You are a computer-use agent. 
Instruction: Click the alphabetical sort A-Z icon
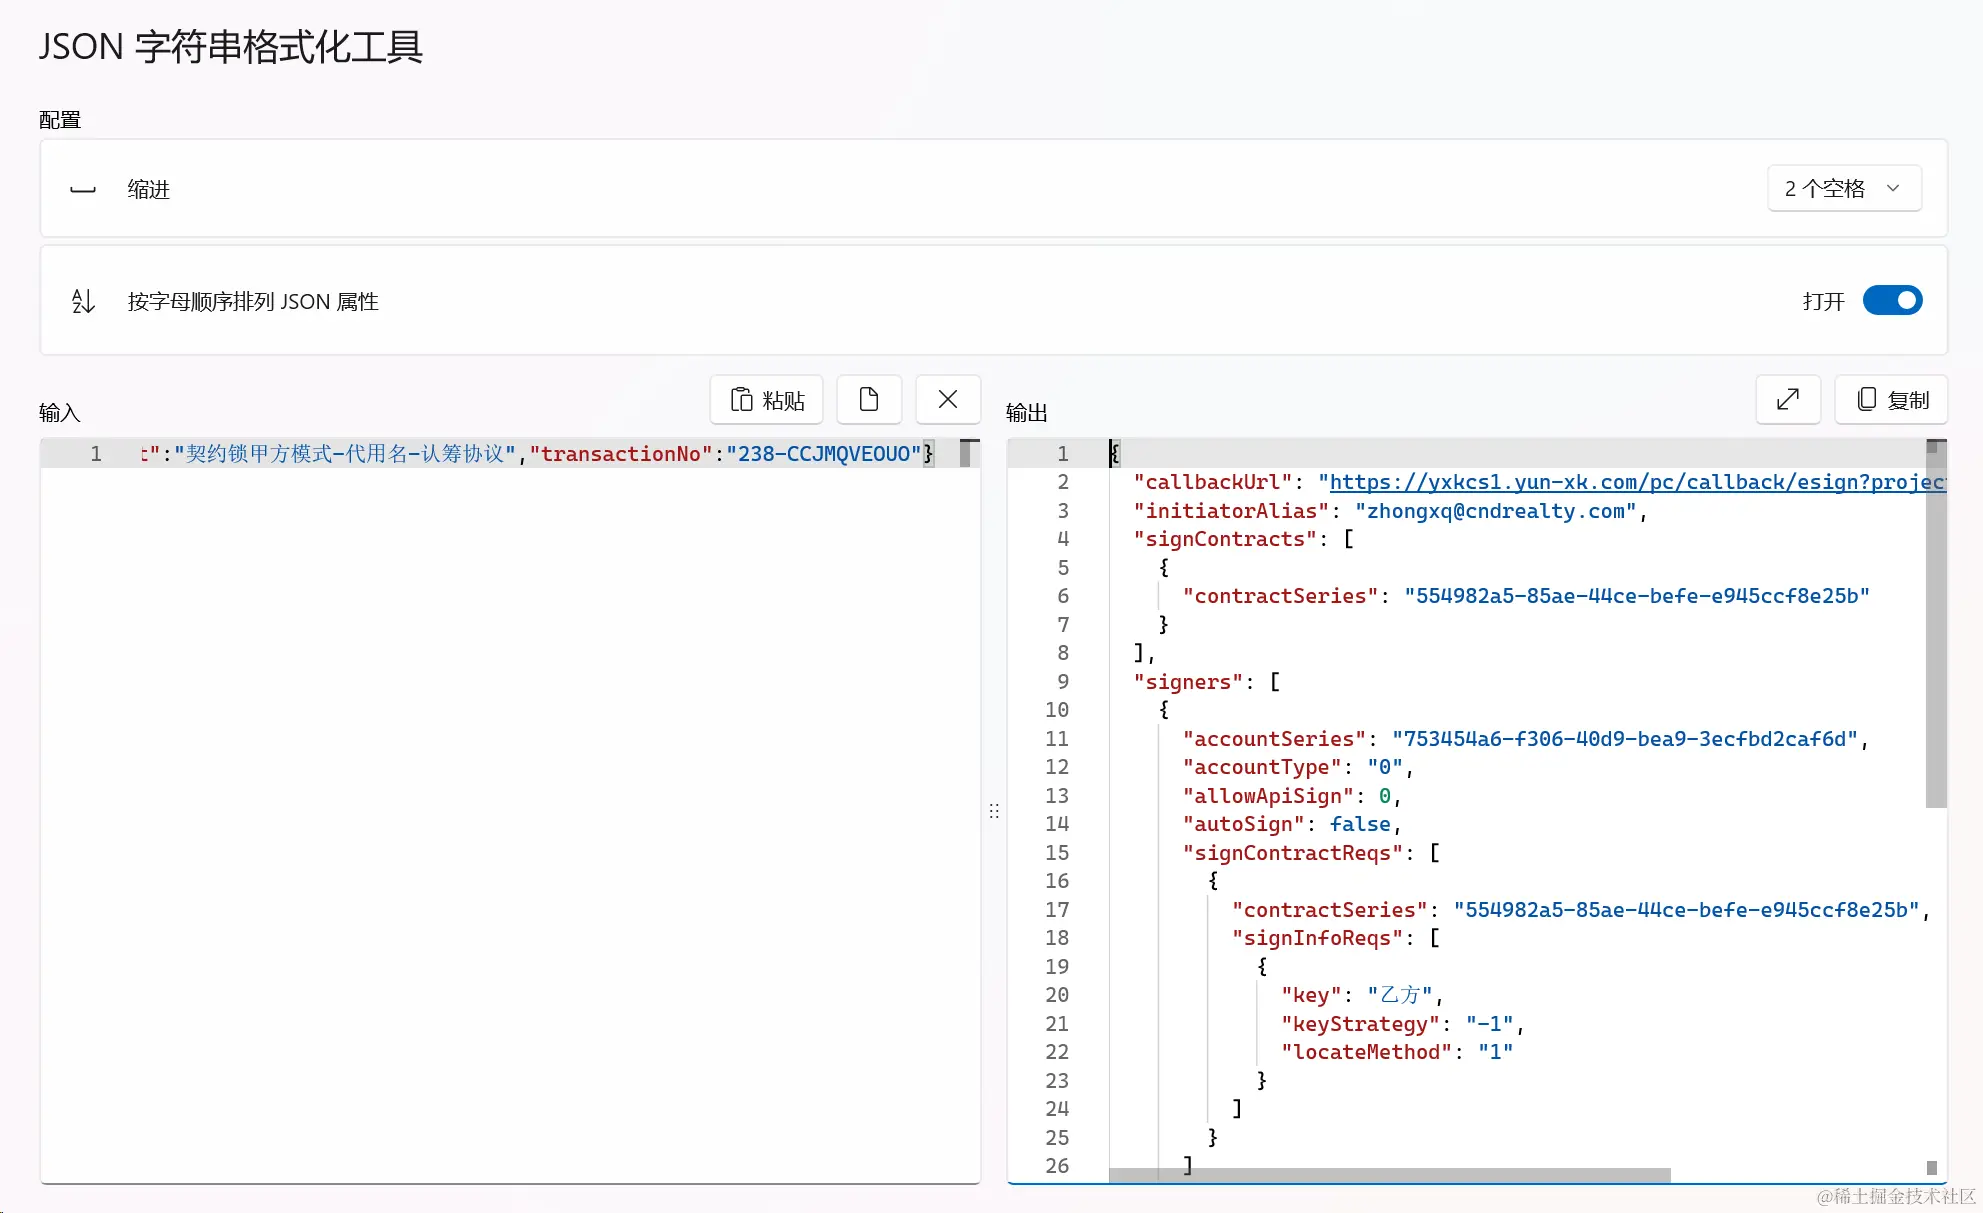[x=83, y=300]
